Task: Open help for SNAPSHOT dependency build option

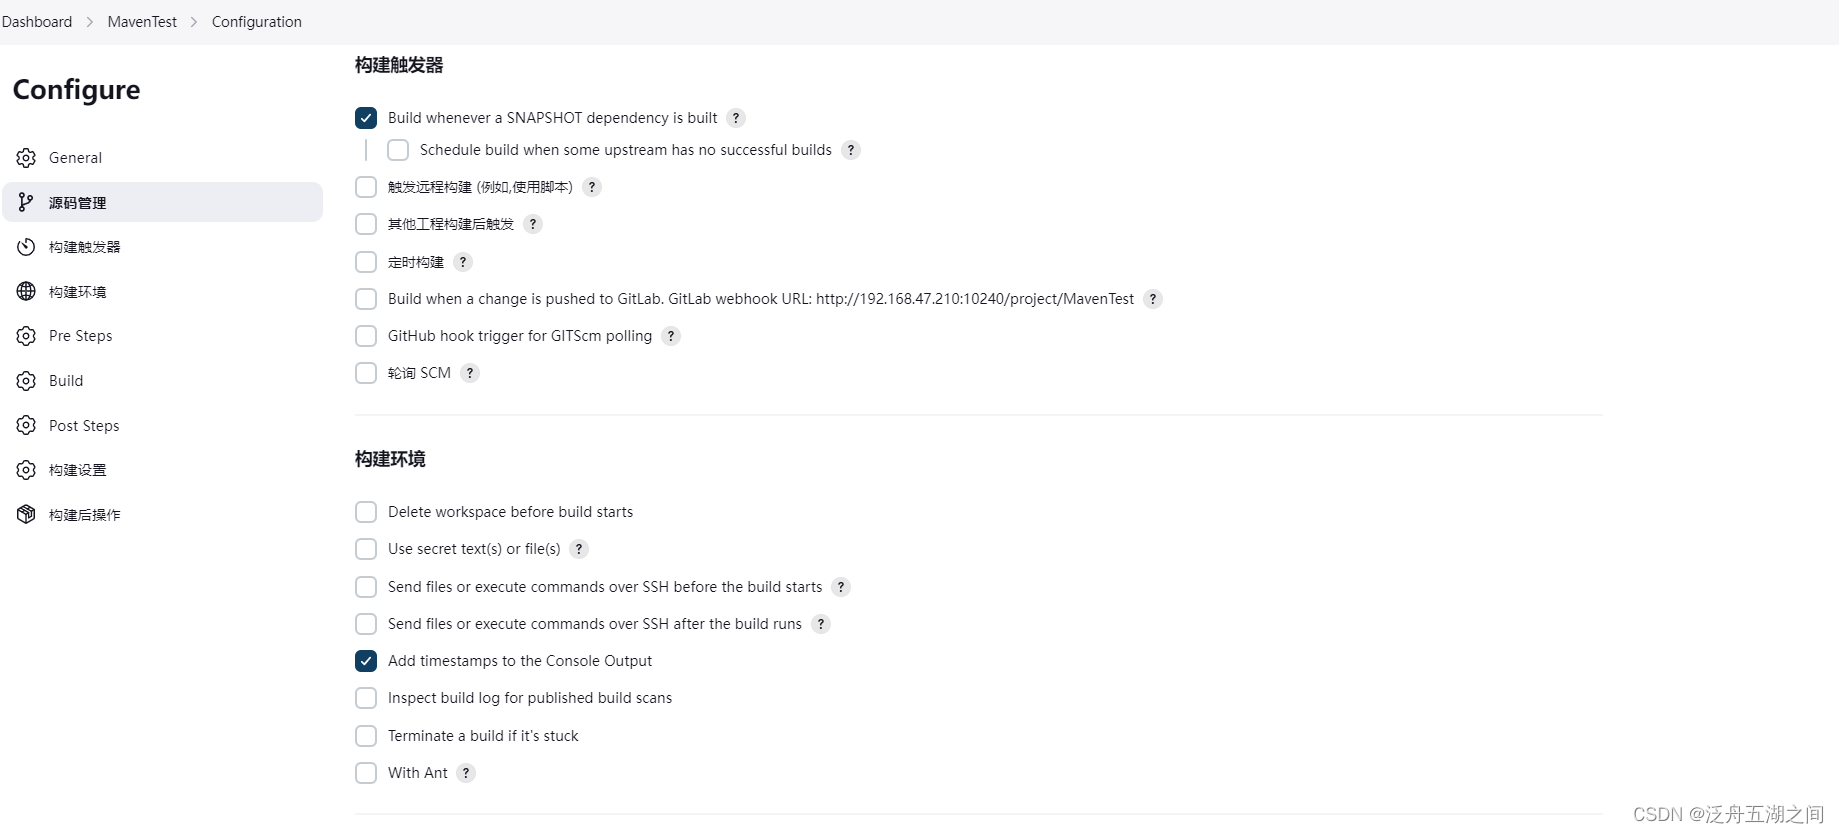Action: tap(736, 118)
